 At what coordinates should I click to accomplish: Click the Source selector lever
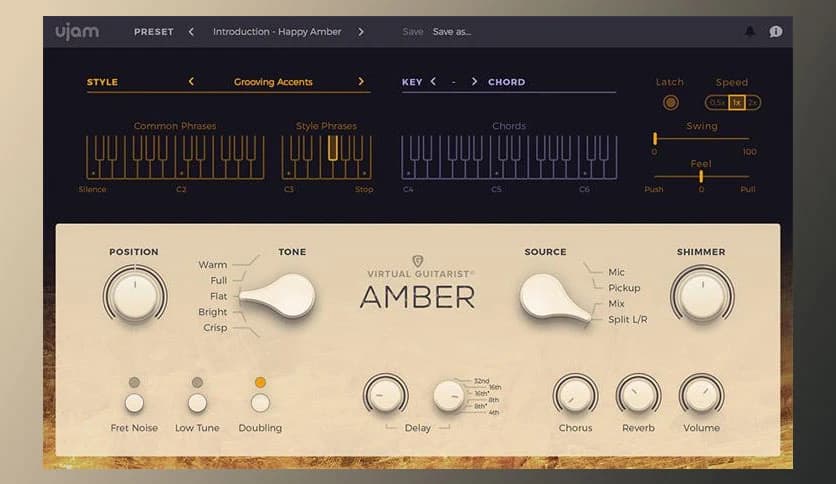(x=554, y=299)
